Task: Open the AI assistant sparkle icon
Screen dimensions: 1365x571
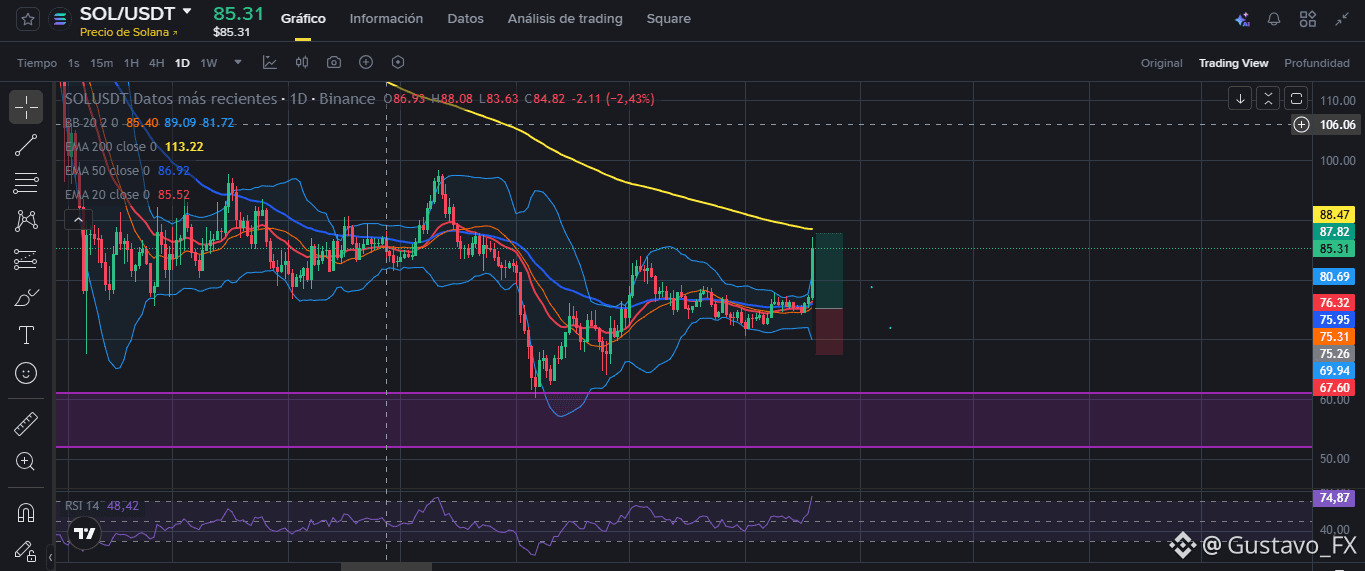Action: point(1242,19)
